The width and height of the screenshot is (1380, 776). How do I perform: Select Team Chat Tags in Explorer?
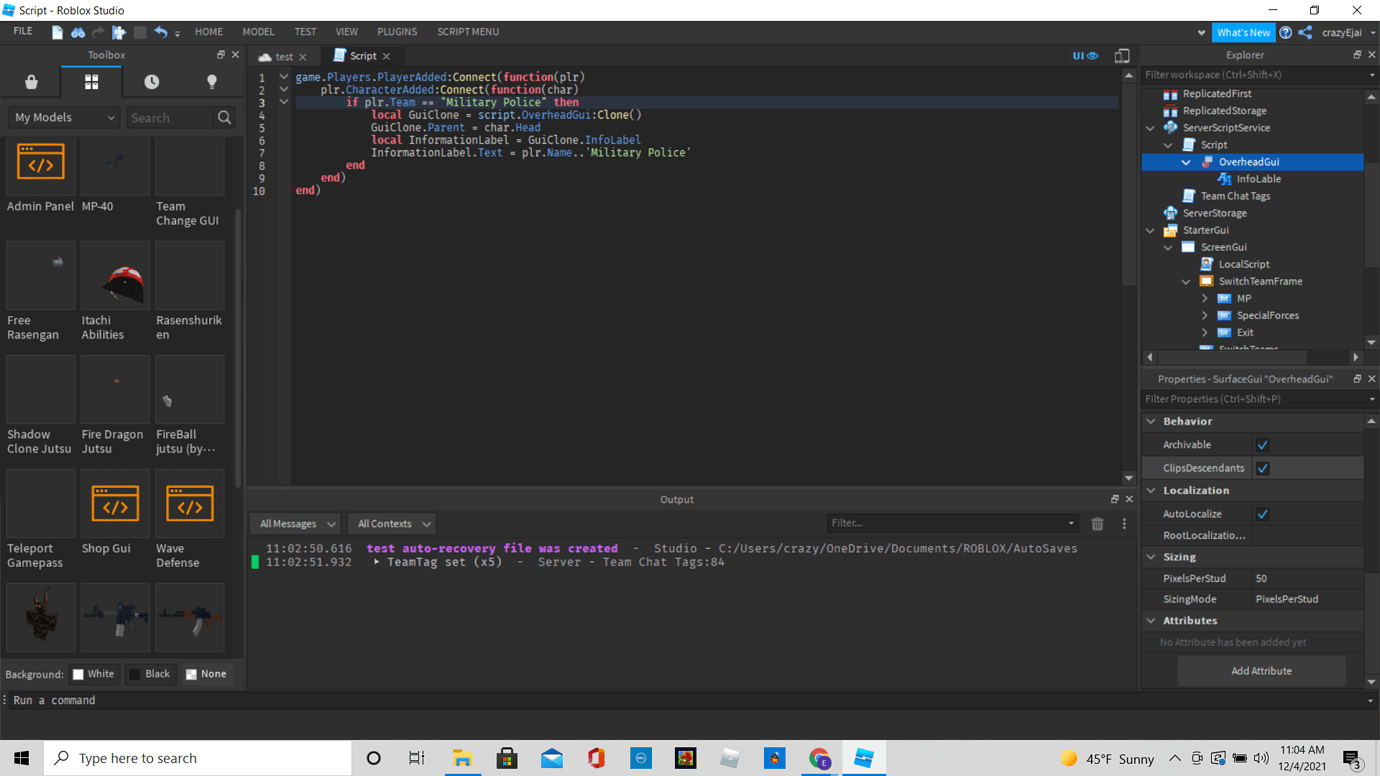coord(1235,196)
